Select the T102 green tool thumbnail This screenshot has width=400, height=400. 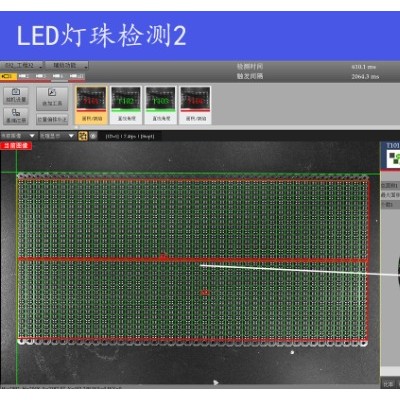(x=126, y=105)
